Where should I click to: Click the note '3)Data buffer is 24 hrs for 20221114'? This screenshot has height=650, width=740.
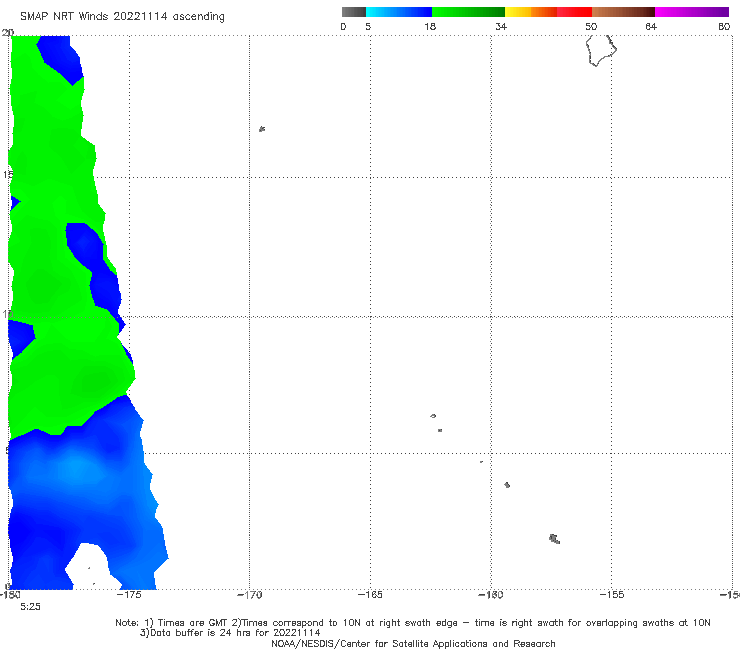point(230,633)
